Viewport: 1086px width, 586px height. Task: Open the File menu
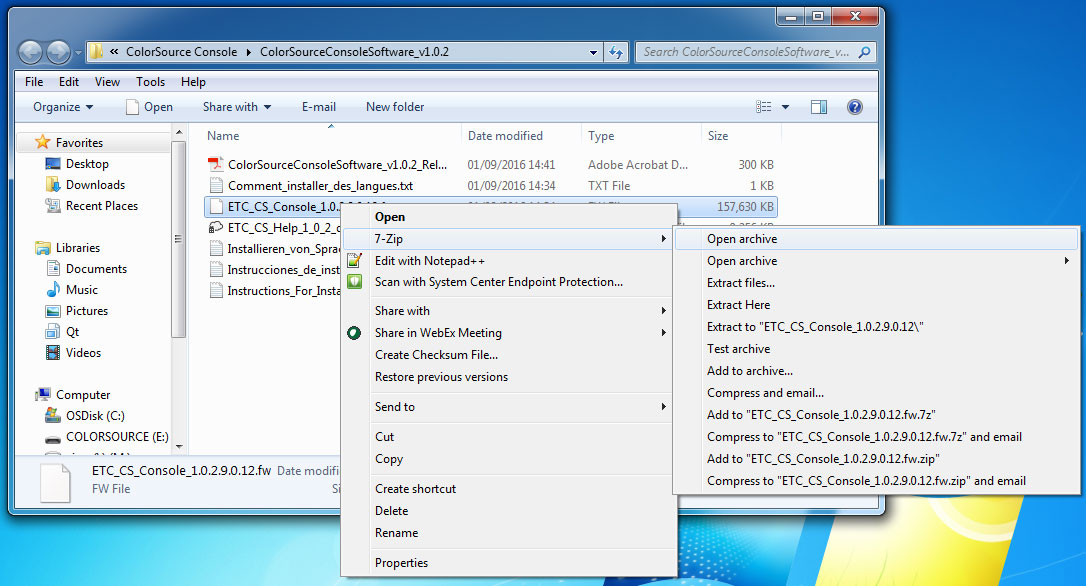tap(34, 82)
